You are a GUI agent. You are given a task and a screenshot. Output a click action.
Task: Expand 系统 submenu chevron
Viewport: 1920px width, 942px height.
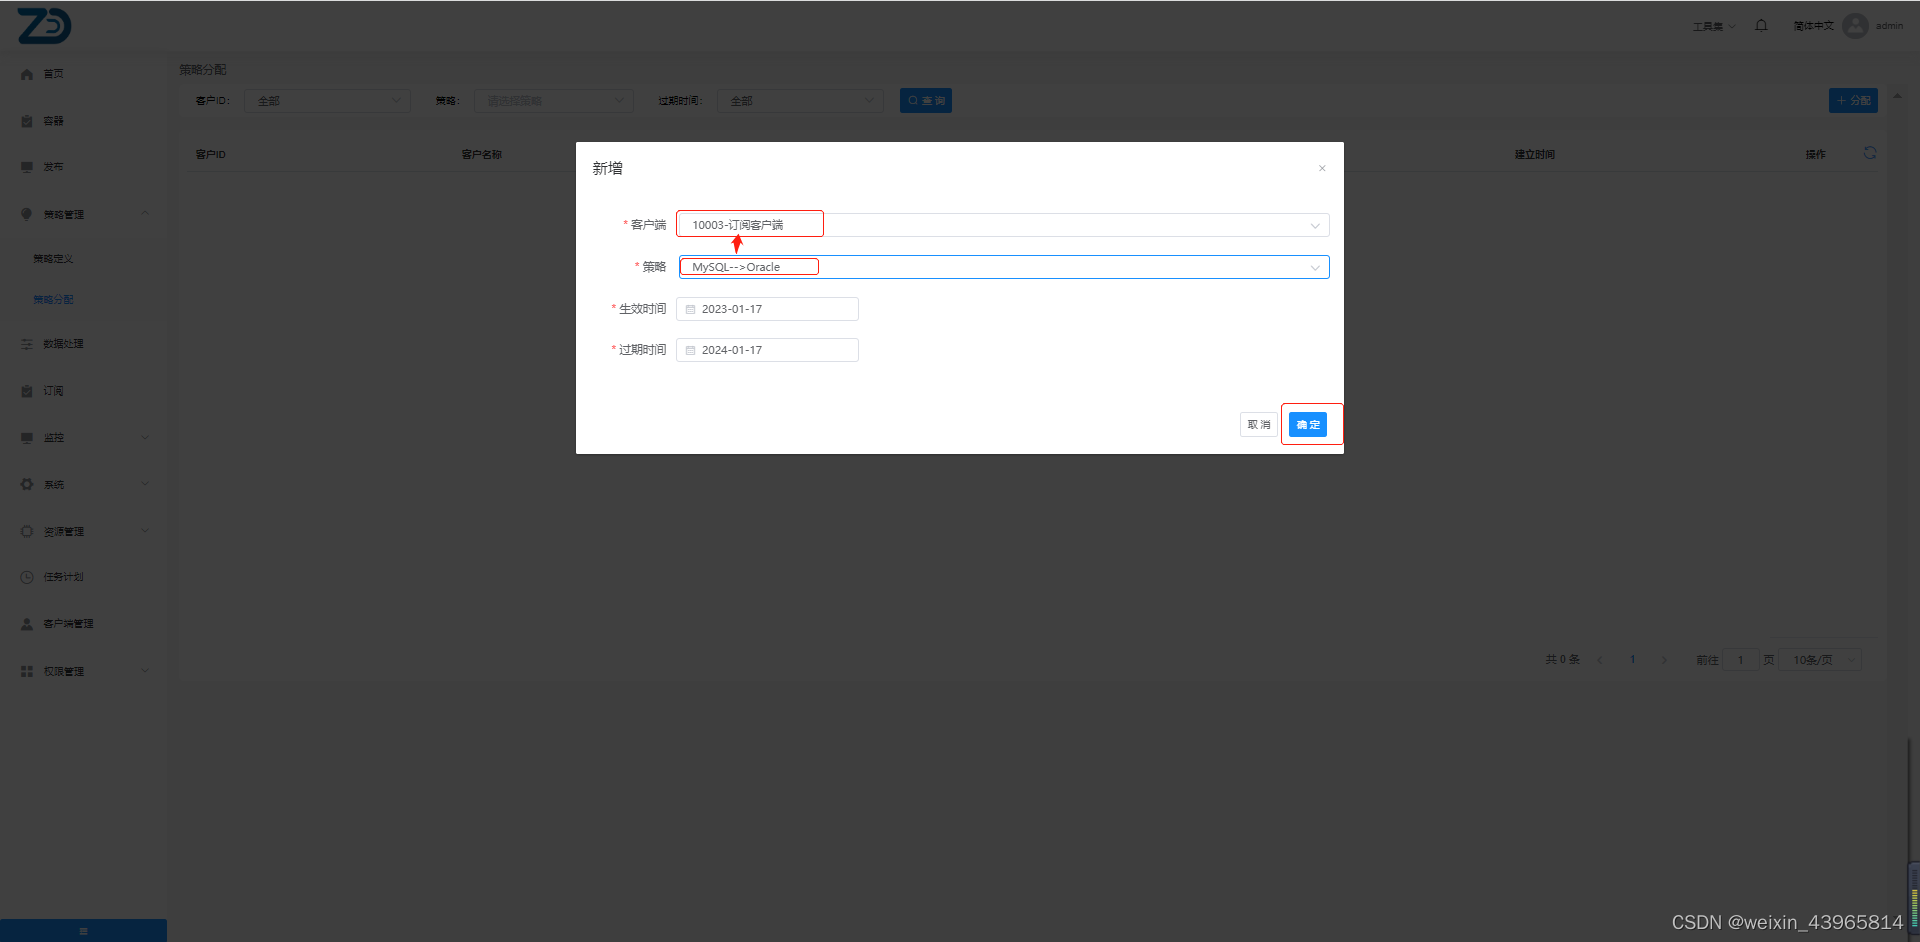145,484
